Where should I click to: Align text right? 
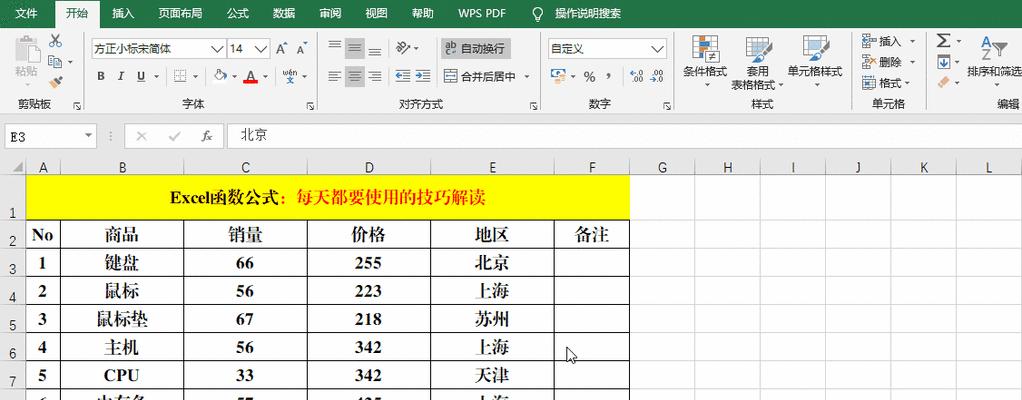(x=375, y=77)
